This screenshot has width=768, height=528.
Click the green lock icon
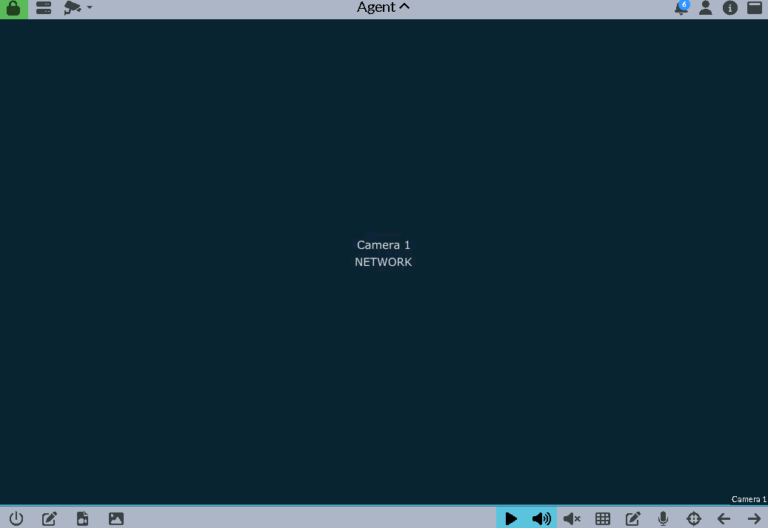click(13, 8)
